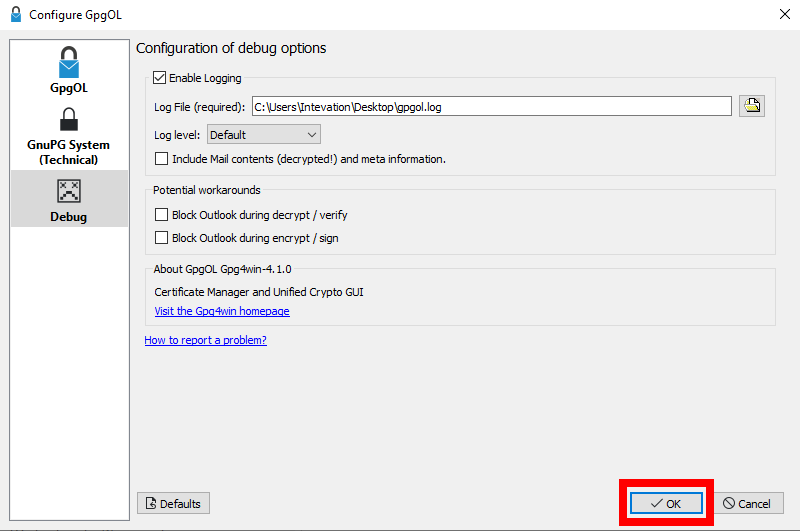Click the Cancel circle-slash icon

click(x=729, y=504)
